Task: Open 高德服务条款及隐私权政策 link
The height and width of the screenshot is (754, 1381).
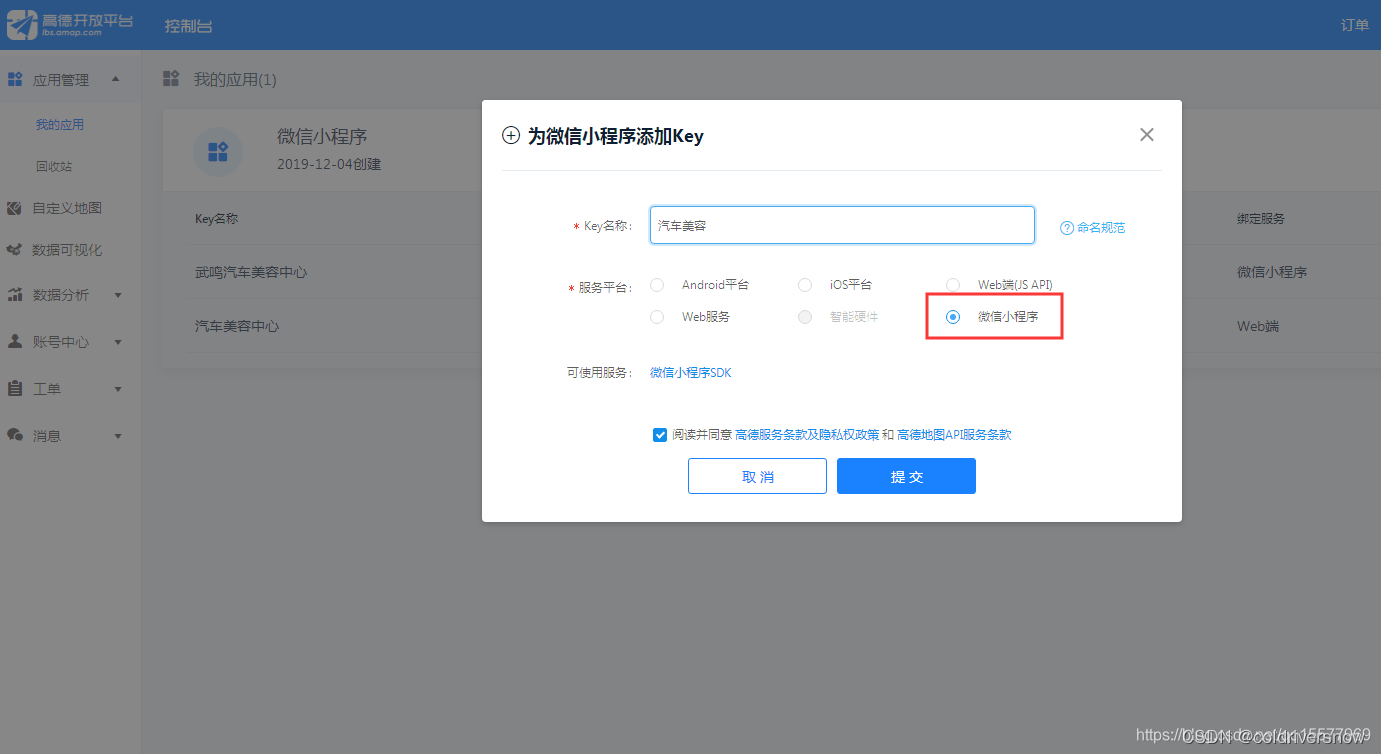Action: point(807,435)
